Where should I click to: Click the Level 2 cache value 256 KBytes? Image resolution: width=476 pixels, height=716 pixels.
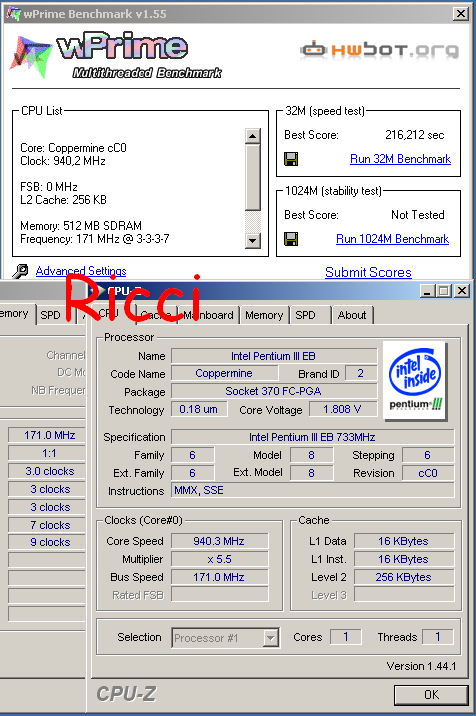[404, 577]
